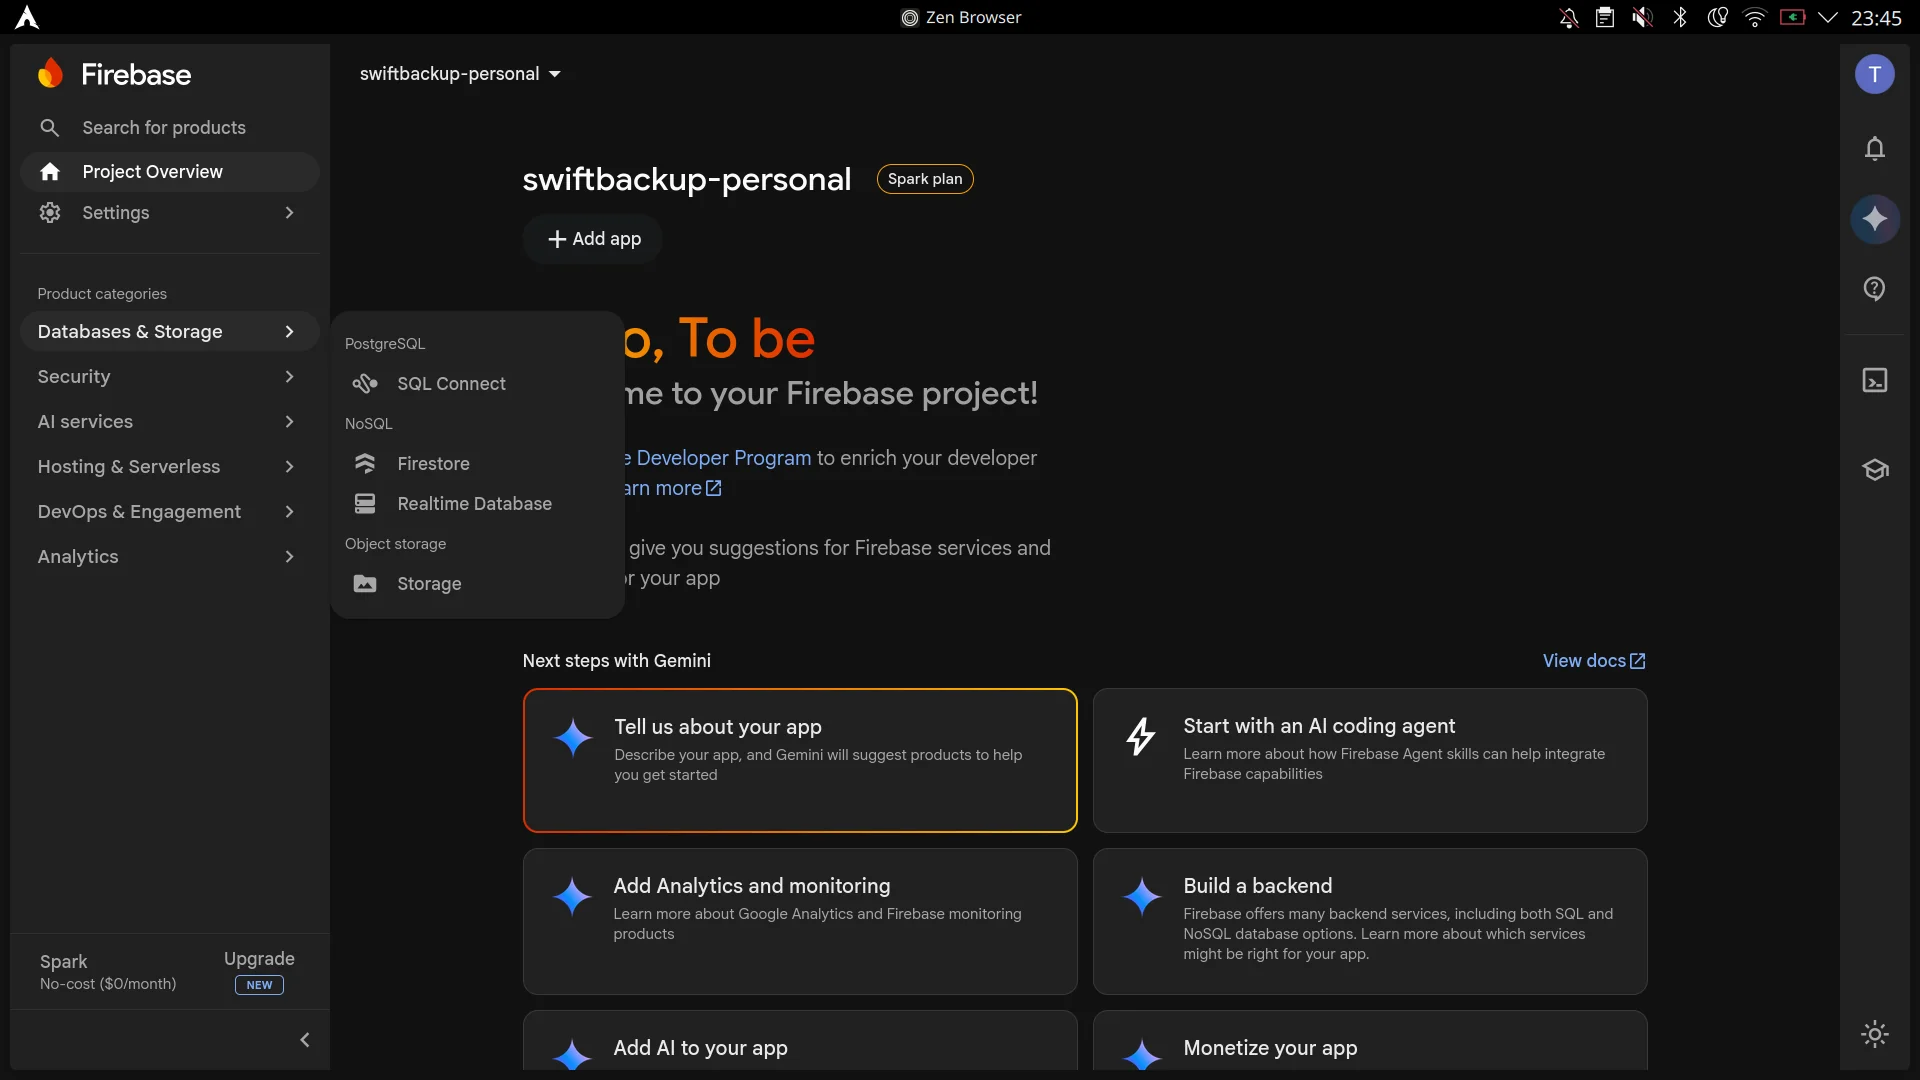The width and height of the screenshot is (1920, 1080).
Task: Open the Start with an AI coding agent card
Action: coord(1370,760)
